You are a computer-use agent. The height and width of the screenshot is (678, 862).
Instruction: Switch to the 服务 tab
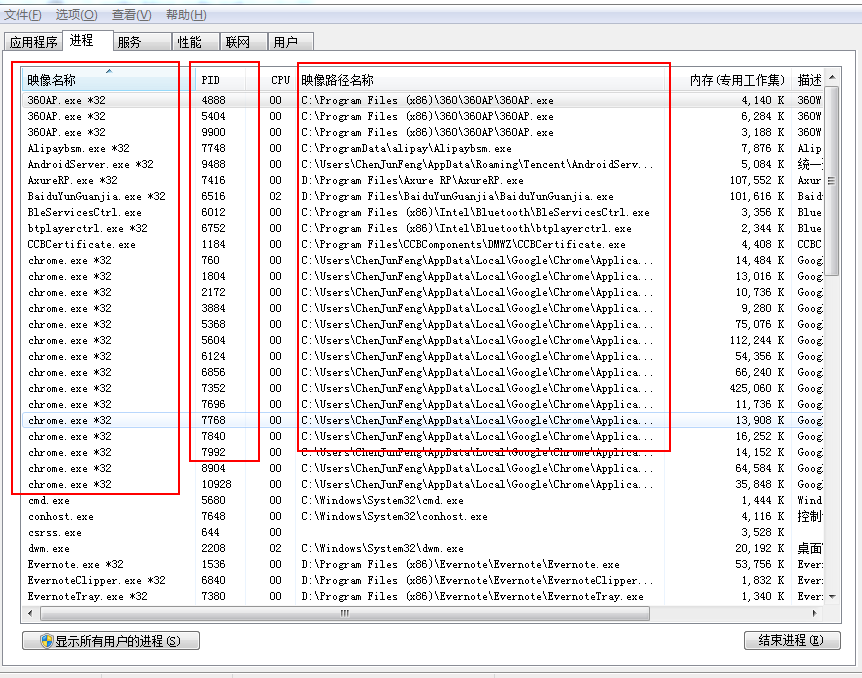pyautogui.click(x=142, y=42)
